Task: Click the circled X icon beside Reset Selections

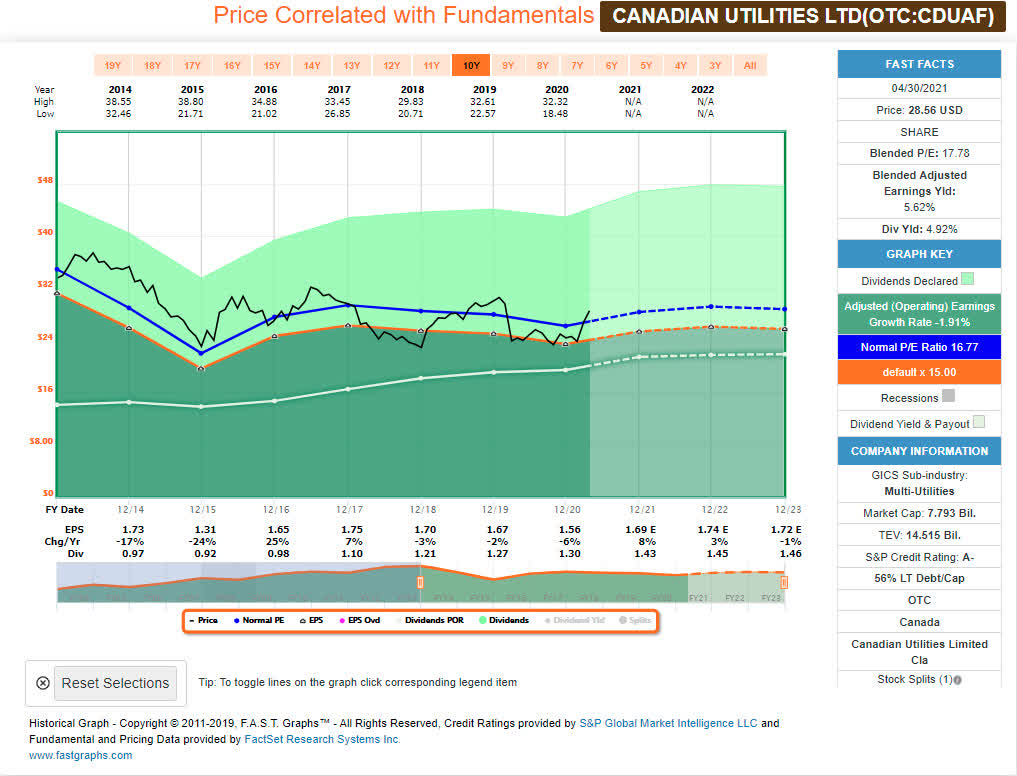Action: point(42,682)
